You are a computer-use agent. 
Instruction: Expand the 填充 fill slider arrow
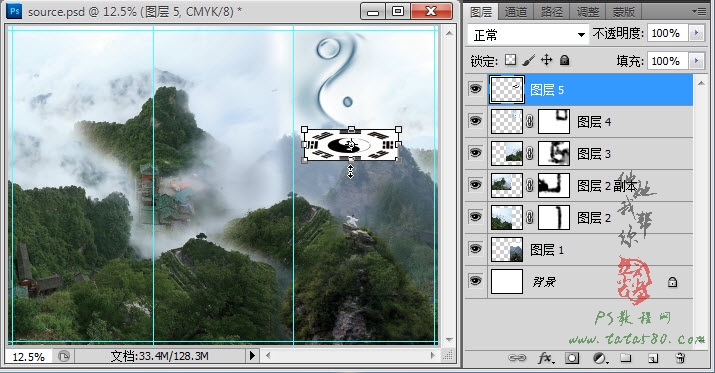696,61
